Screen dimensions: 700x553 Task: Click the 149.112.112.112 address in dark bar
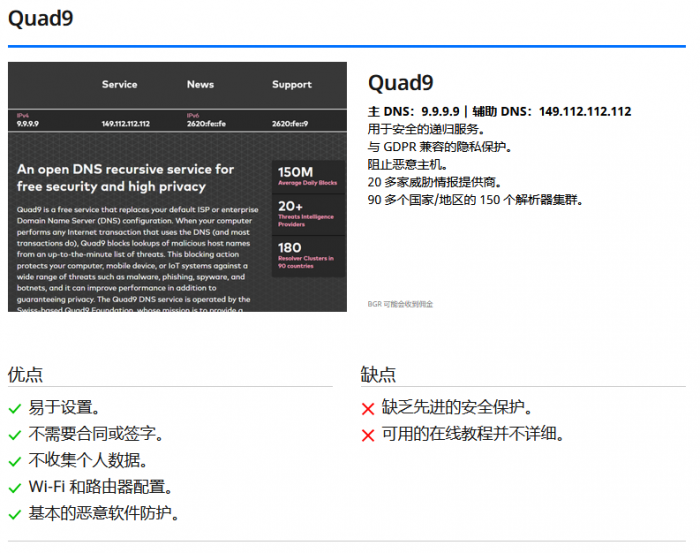click(x=125, y=124)
